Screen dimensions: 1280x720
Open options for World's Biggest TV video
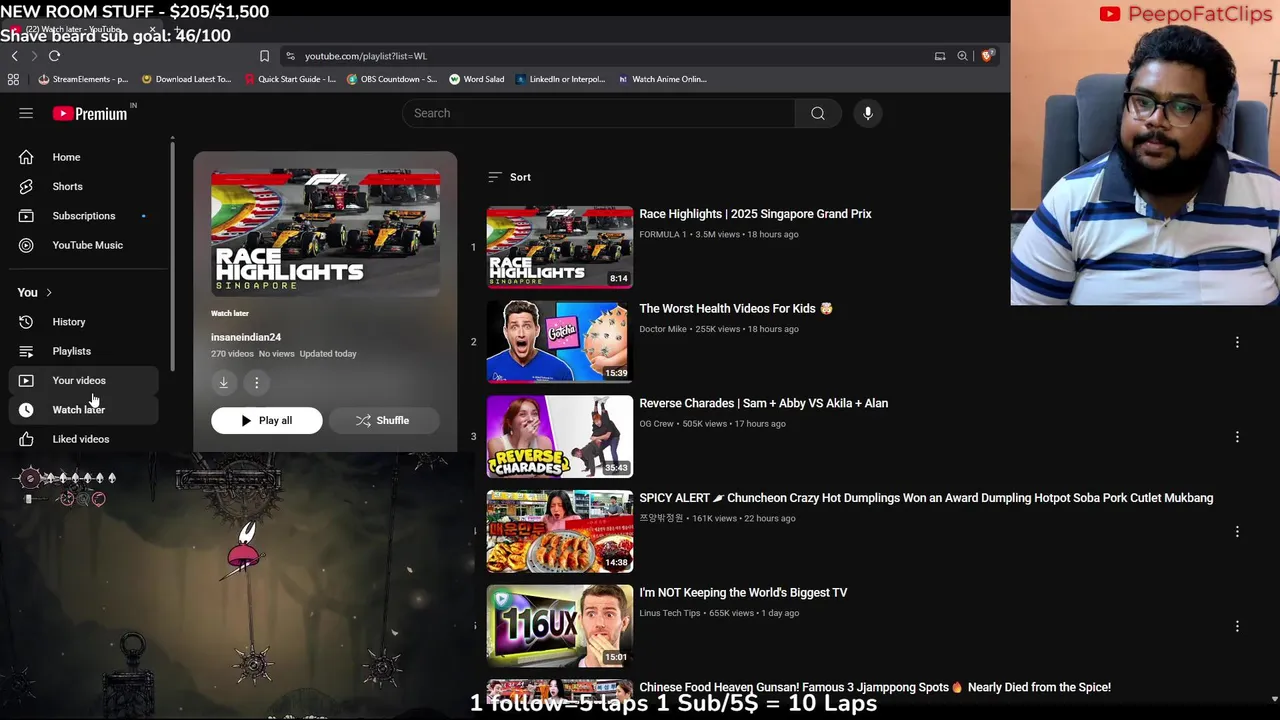[1237, 626]
